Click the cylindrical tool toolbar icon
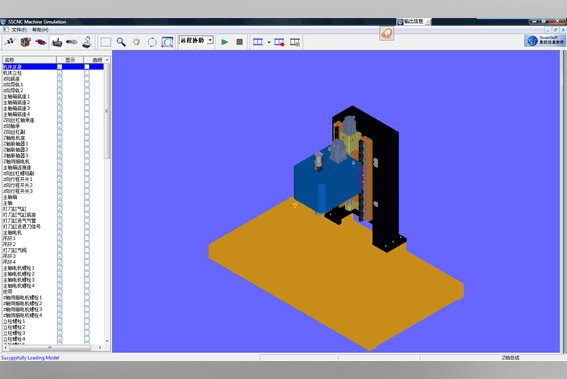567x379 pixels. [x=72, y=42]
